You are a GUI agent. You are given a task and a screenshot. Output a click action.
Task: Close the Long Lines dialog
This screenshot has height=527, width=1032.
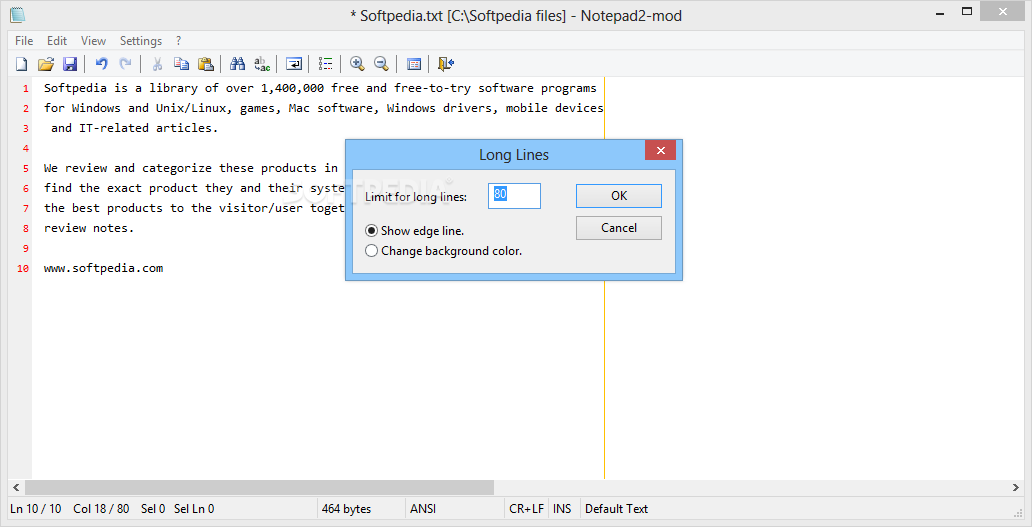click(661, 151)
